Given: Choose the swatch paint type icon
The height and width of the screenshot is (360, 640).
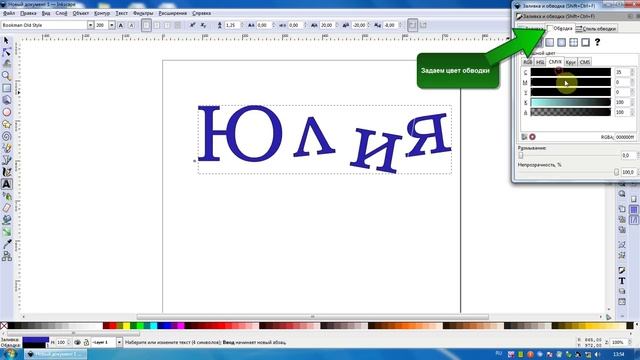Looking at the screenshot, I should click(x=585, y=42).
